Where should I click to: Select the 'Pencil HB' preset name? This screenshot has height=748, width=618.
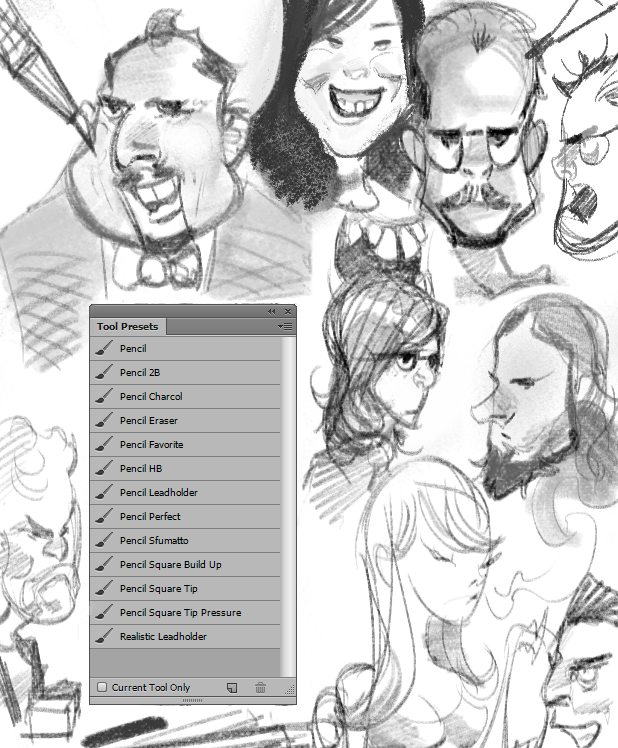[141, 468]
